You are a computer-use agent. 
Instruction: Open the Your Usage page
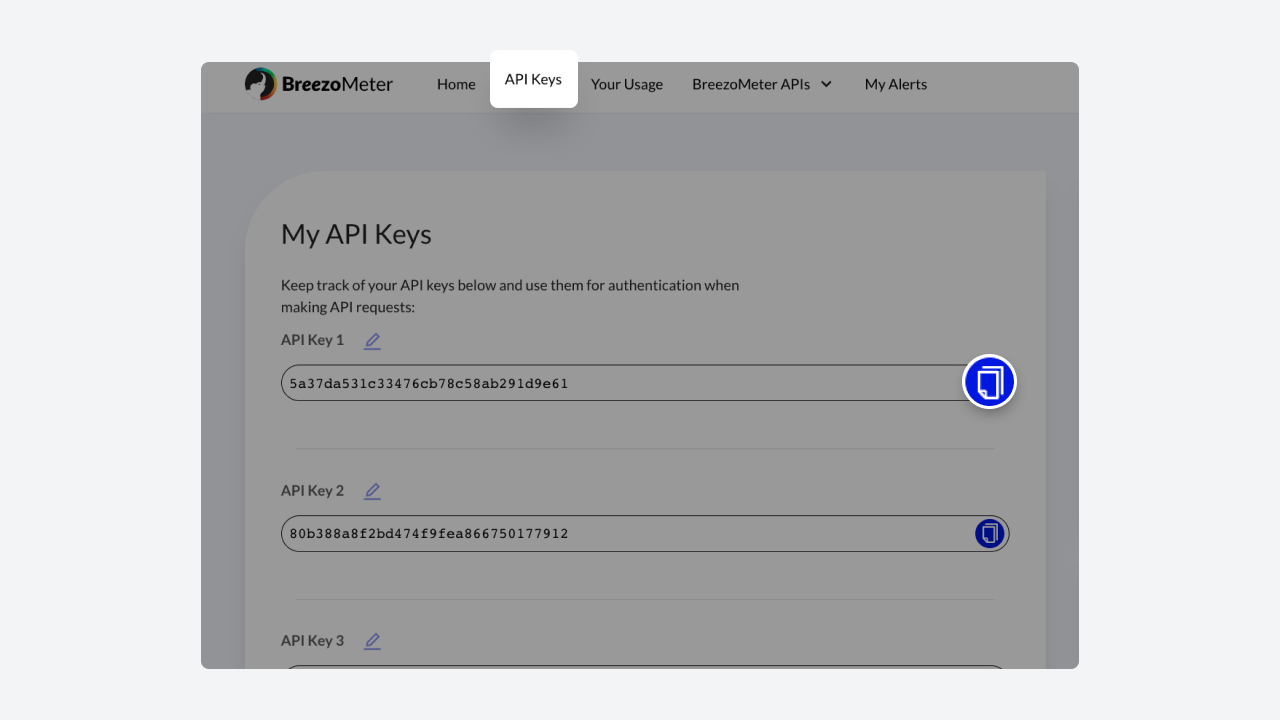627,84
